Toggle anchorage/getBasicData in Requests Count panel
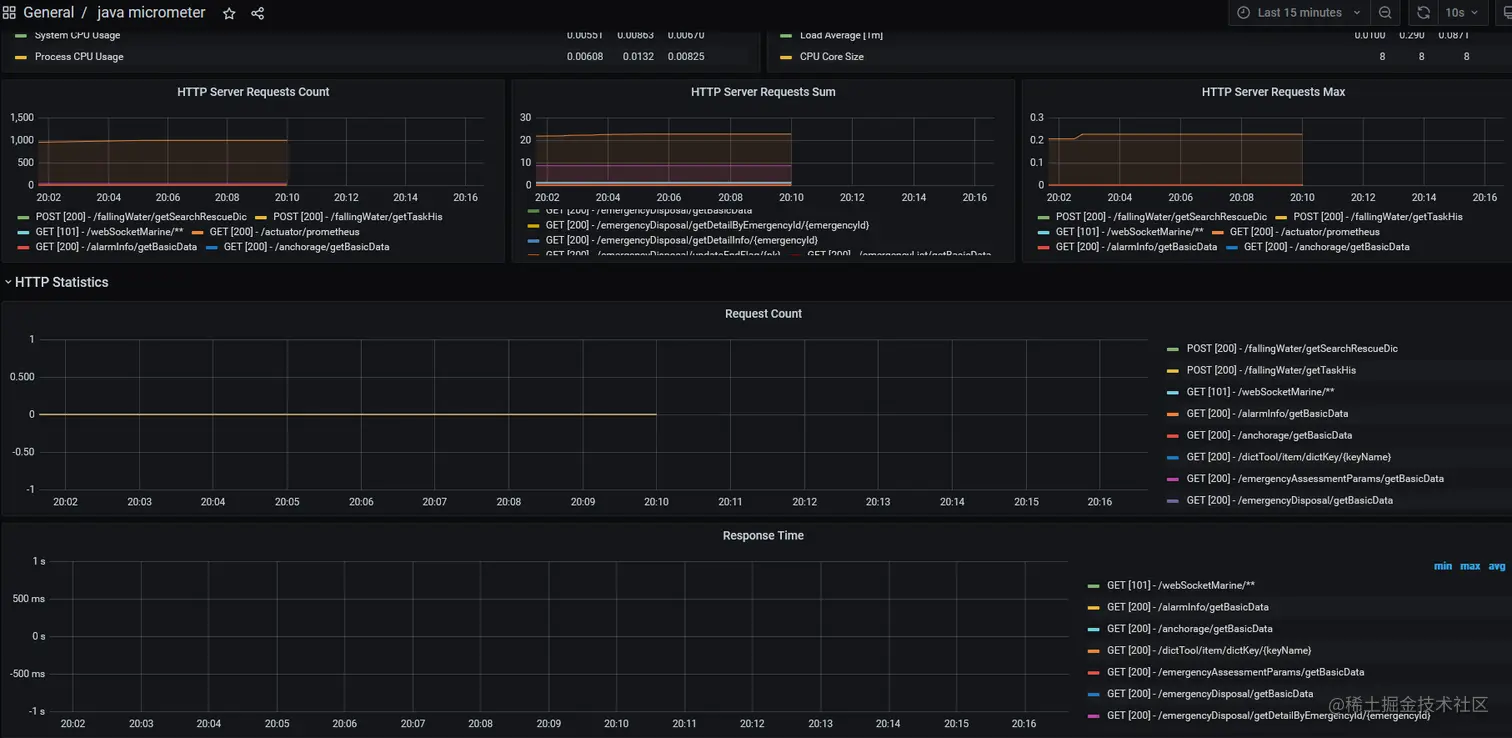This screenshot has height=738, width=1512. tap(306, 247)
